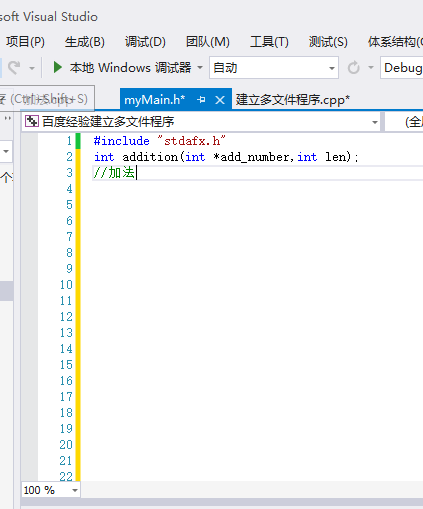Expand the dropdown next to refresh icon

(371, 68)
